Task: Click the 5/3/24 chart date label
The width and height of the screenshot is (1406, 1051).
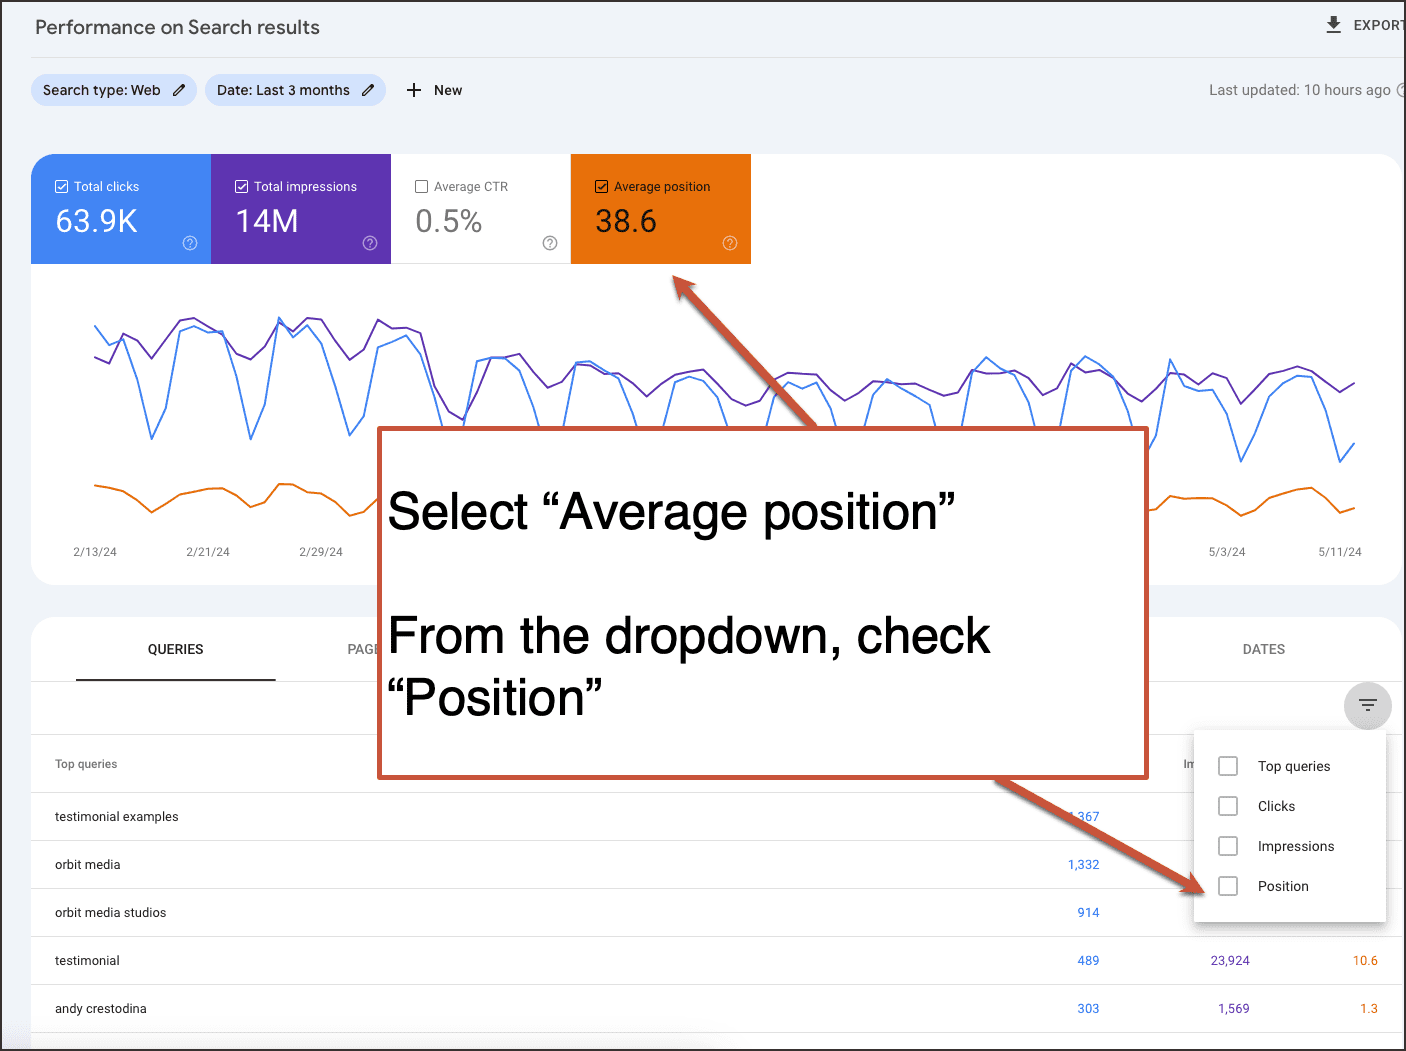Action: click(x=1227, y=552)
